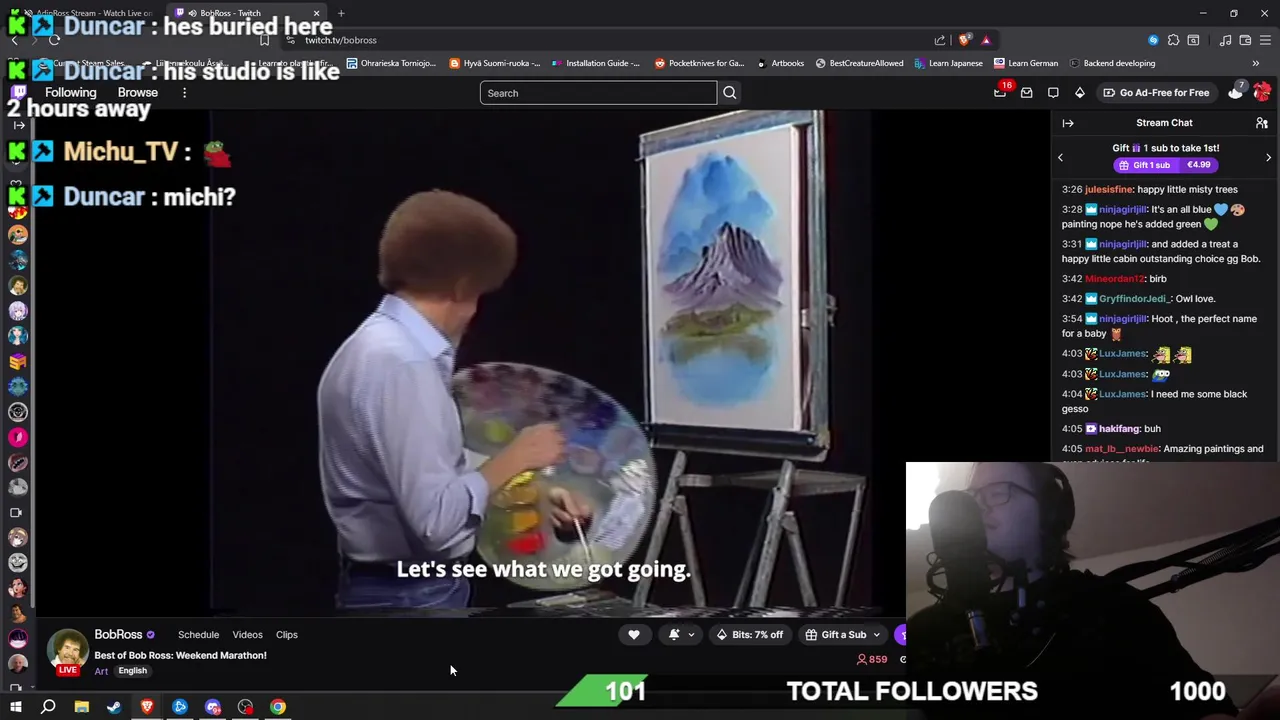The image size is (1280, 720).
Task: Open site settings icon next to URL
Action: pyautogui.click(x=291, y=40)
